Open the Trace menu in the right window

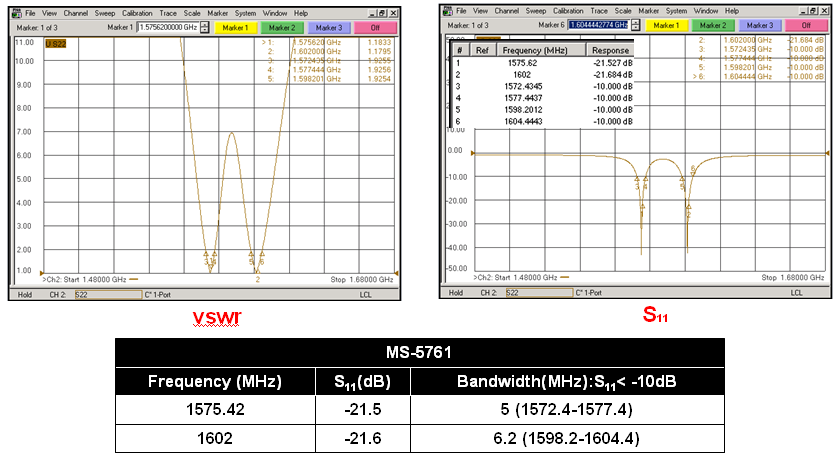pos(605,10)
